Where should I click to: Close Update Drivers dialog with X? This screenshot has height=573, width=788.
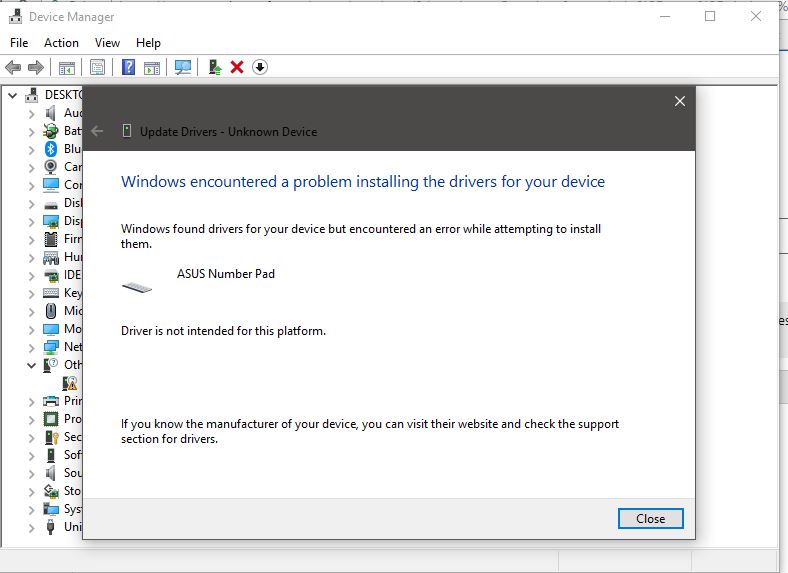click(x=679, y=102)
